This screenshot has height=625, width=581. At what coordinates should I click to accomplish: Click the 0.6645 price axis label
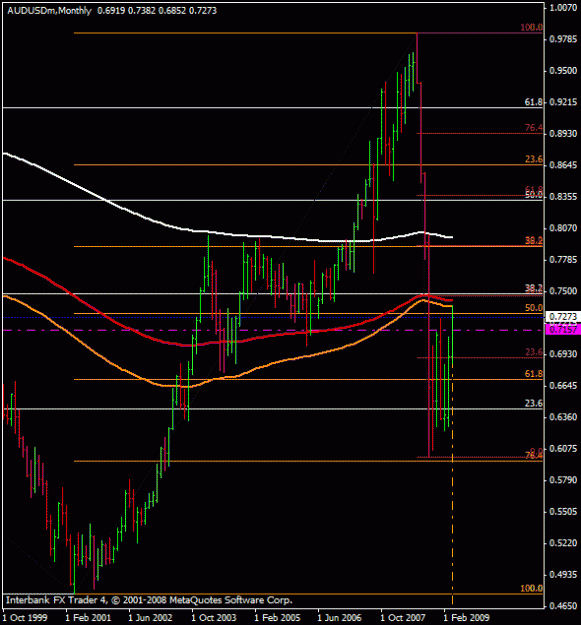[563, 385]
